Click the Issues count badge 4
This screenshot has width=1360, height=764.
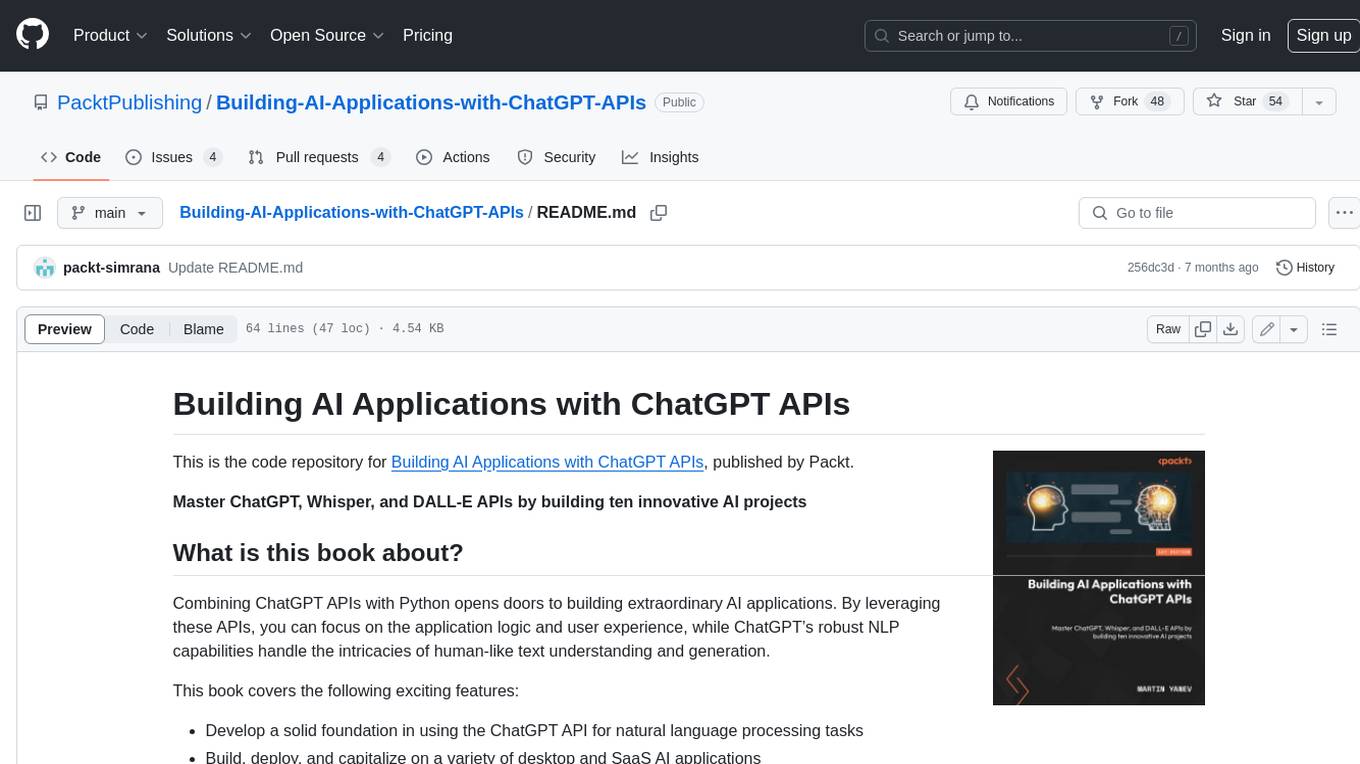click(x=212, y=157)
